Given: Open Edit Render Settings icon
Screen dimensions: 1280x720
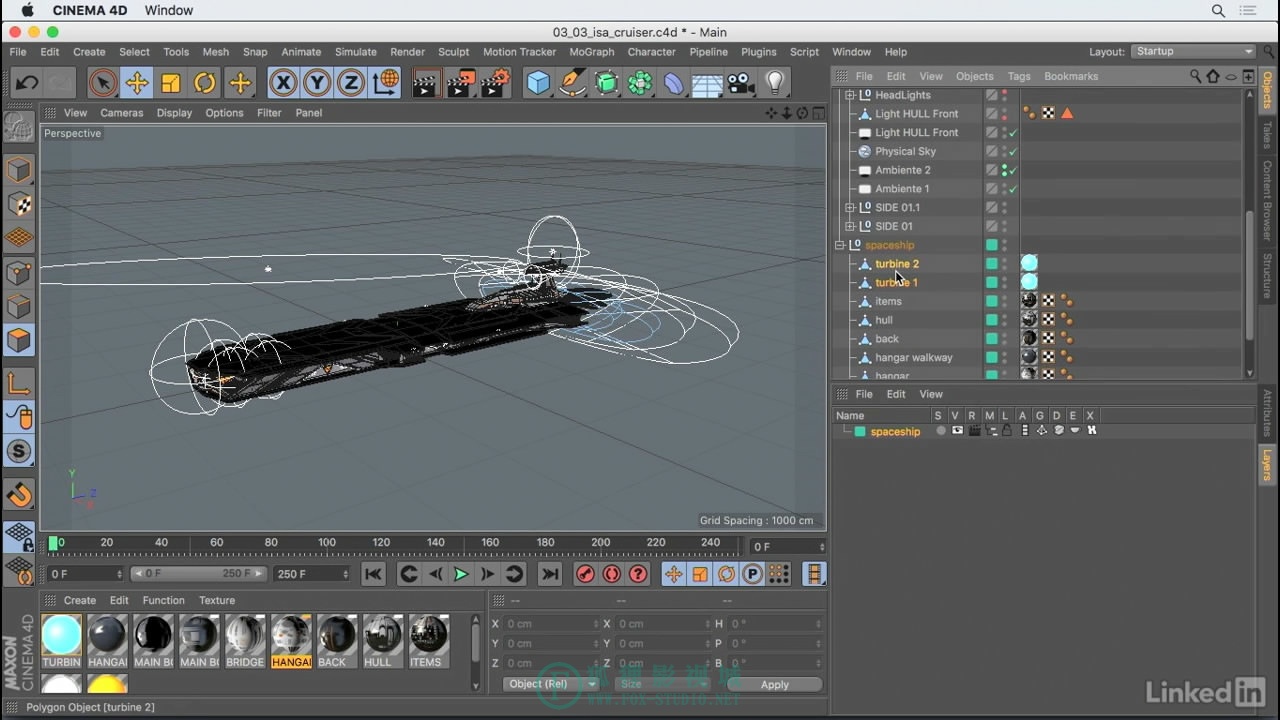Looking at the screenshot, I should (494, 83).
